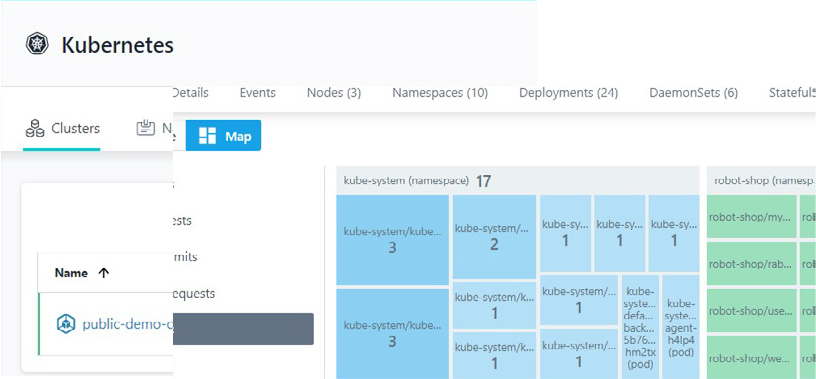
Task: Open the Events tab
Action: pos(258,93)
